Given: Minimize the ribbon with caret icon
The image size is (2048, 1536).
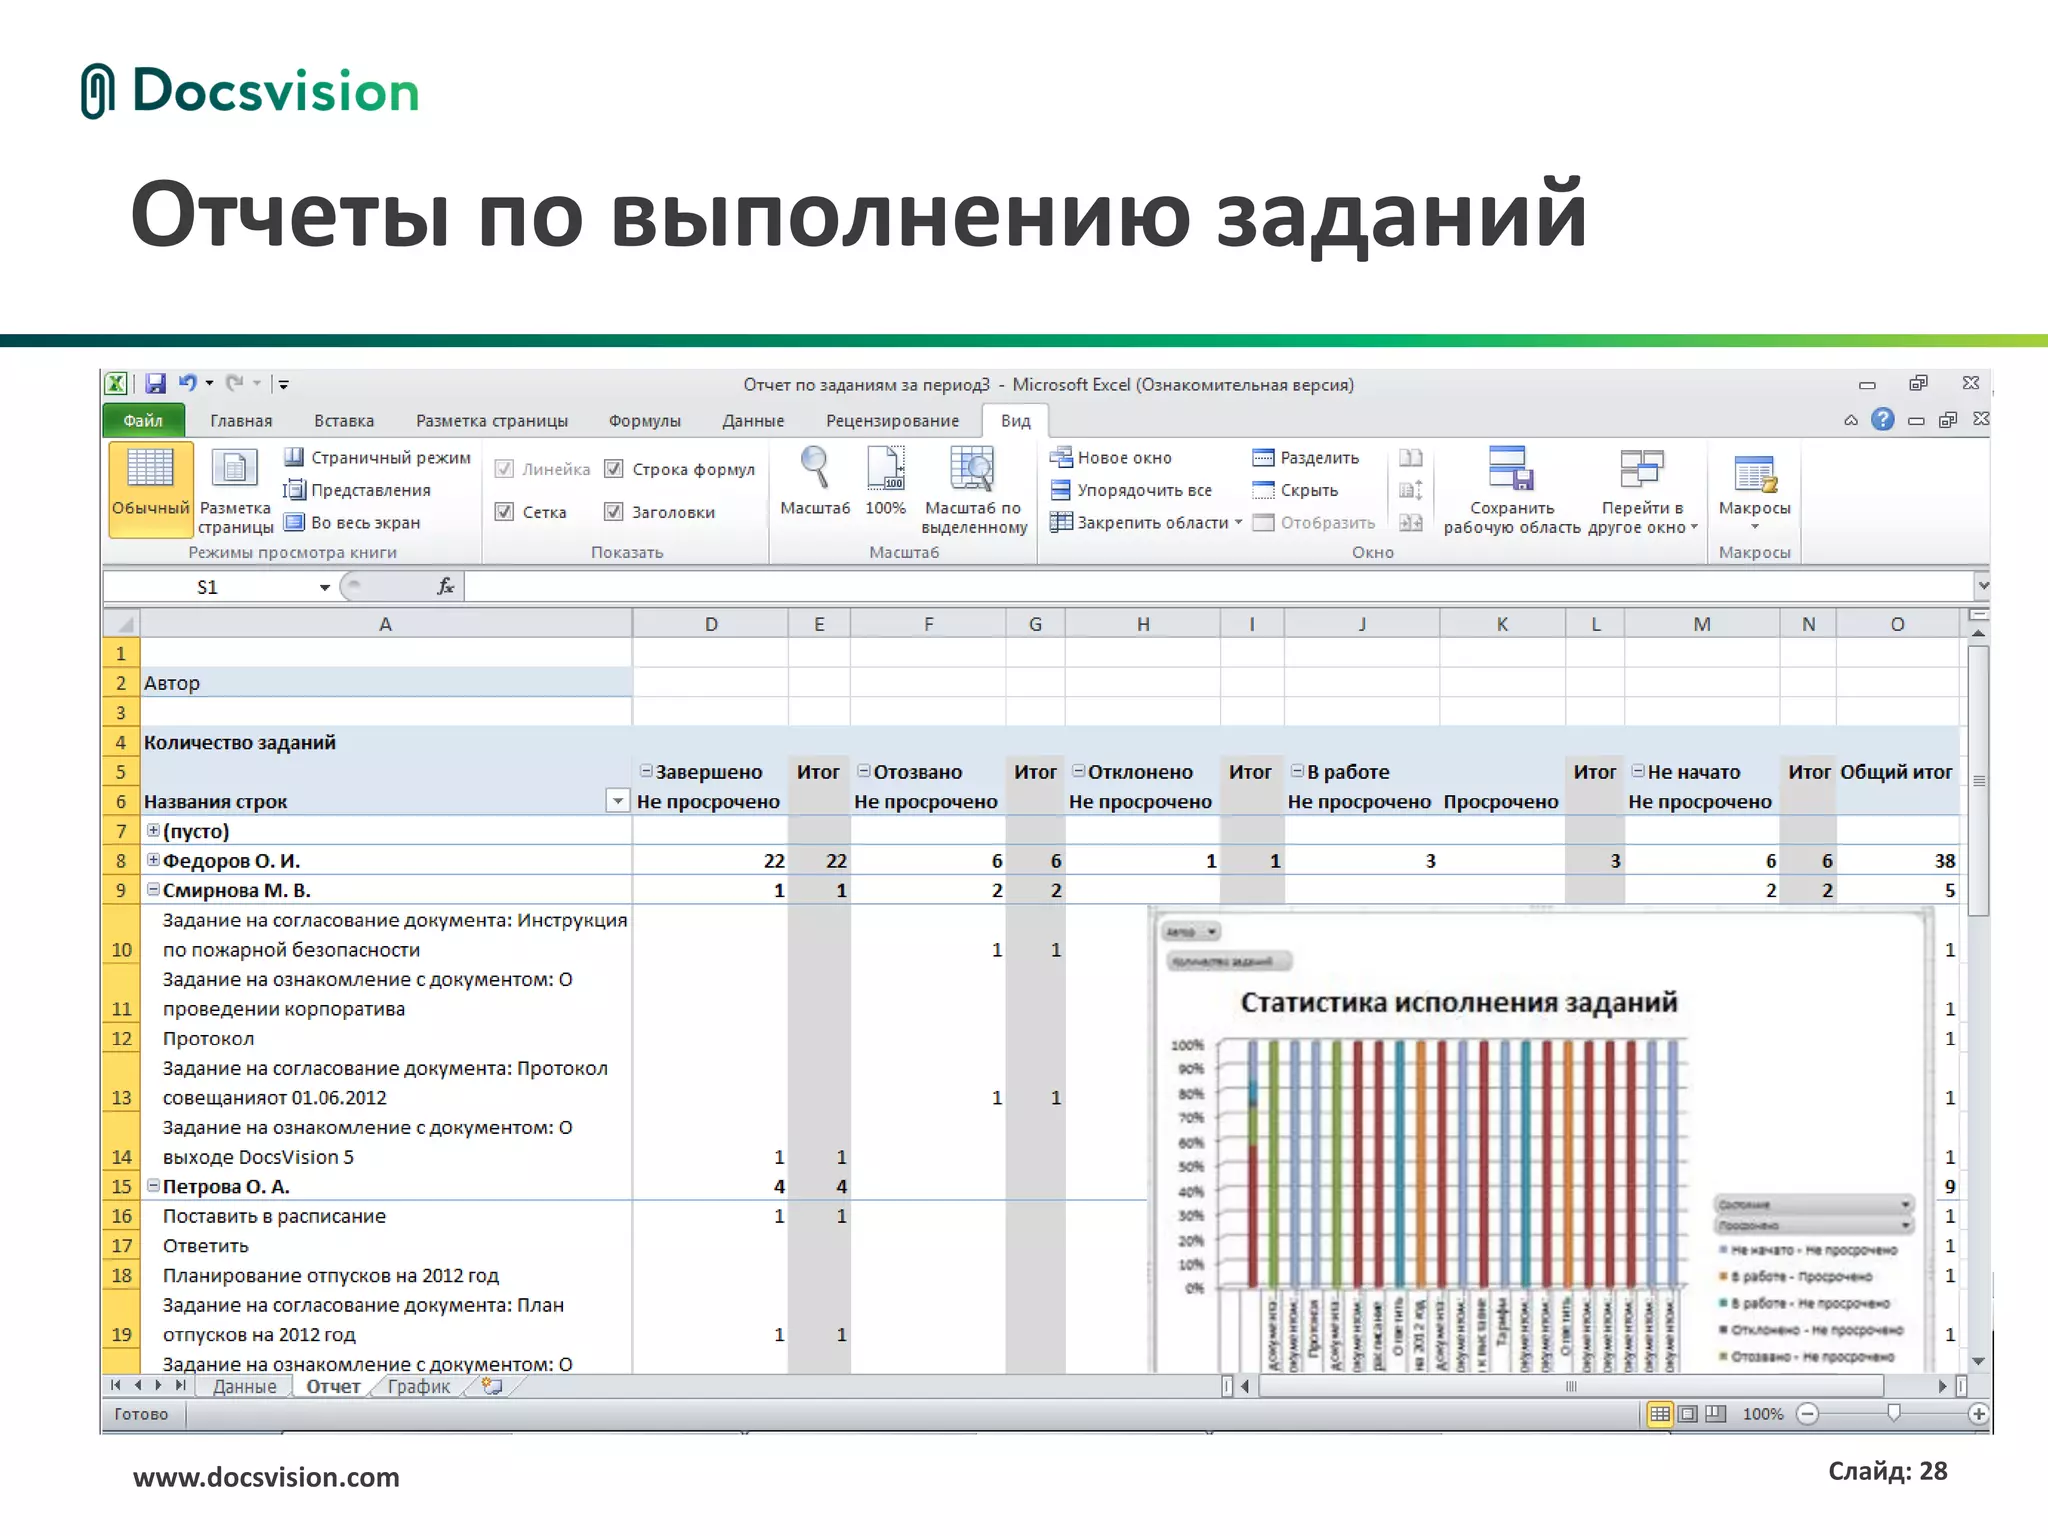Looking at the screenshot, I should (x=1851, y=420).
